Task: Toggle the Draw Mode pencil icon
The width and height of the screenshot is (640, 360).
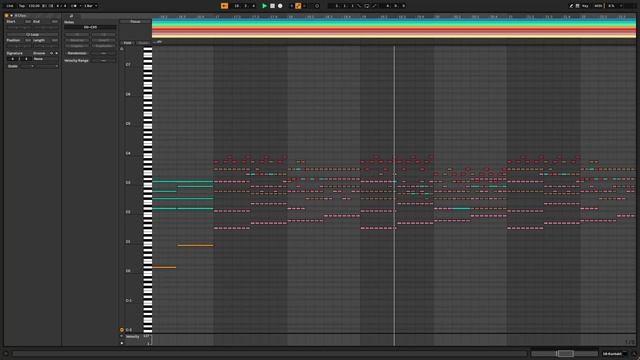Action: tap(571, 6)
